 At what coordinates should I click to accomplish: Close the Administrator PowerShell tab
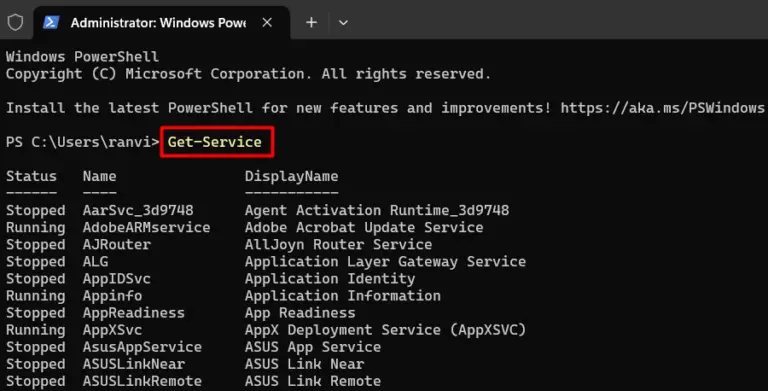click(267, 23)
